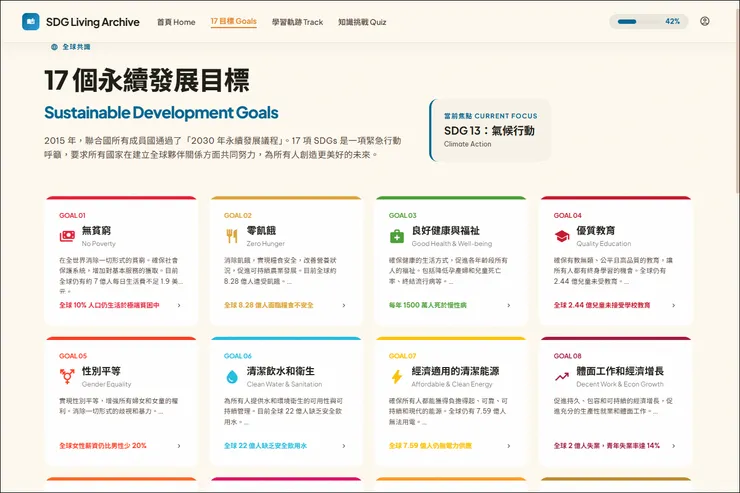Screen dimensions: 740x493
Task: Click the 全球共識 label text
Action: (x=76, y=47)
